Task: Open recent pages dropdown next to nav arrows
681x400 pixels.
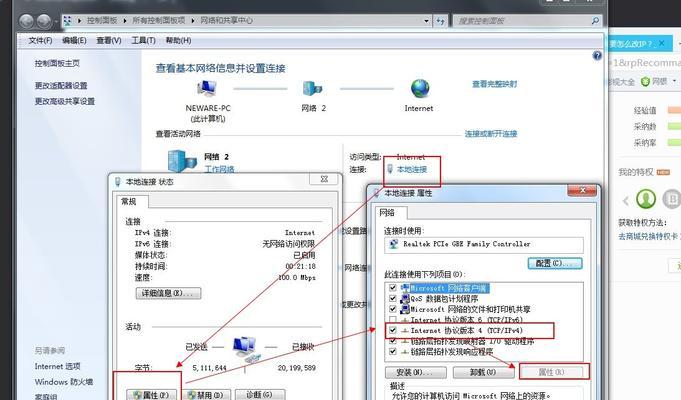Action: pos(56,21)
